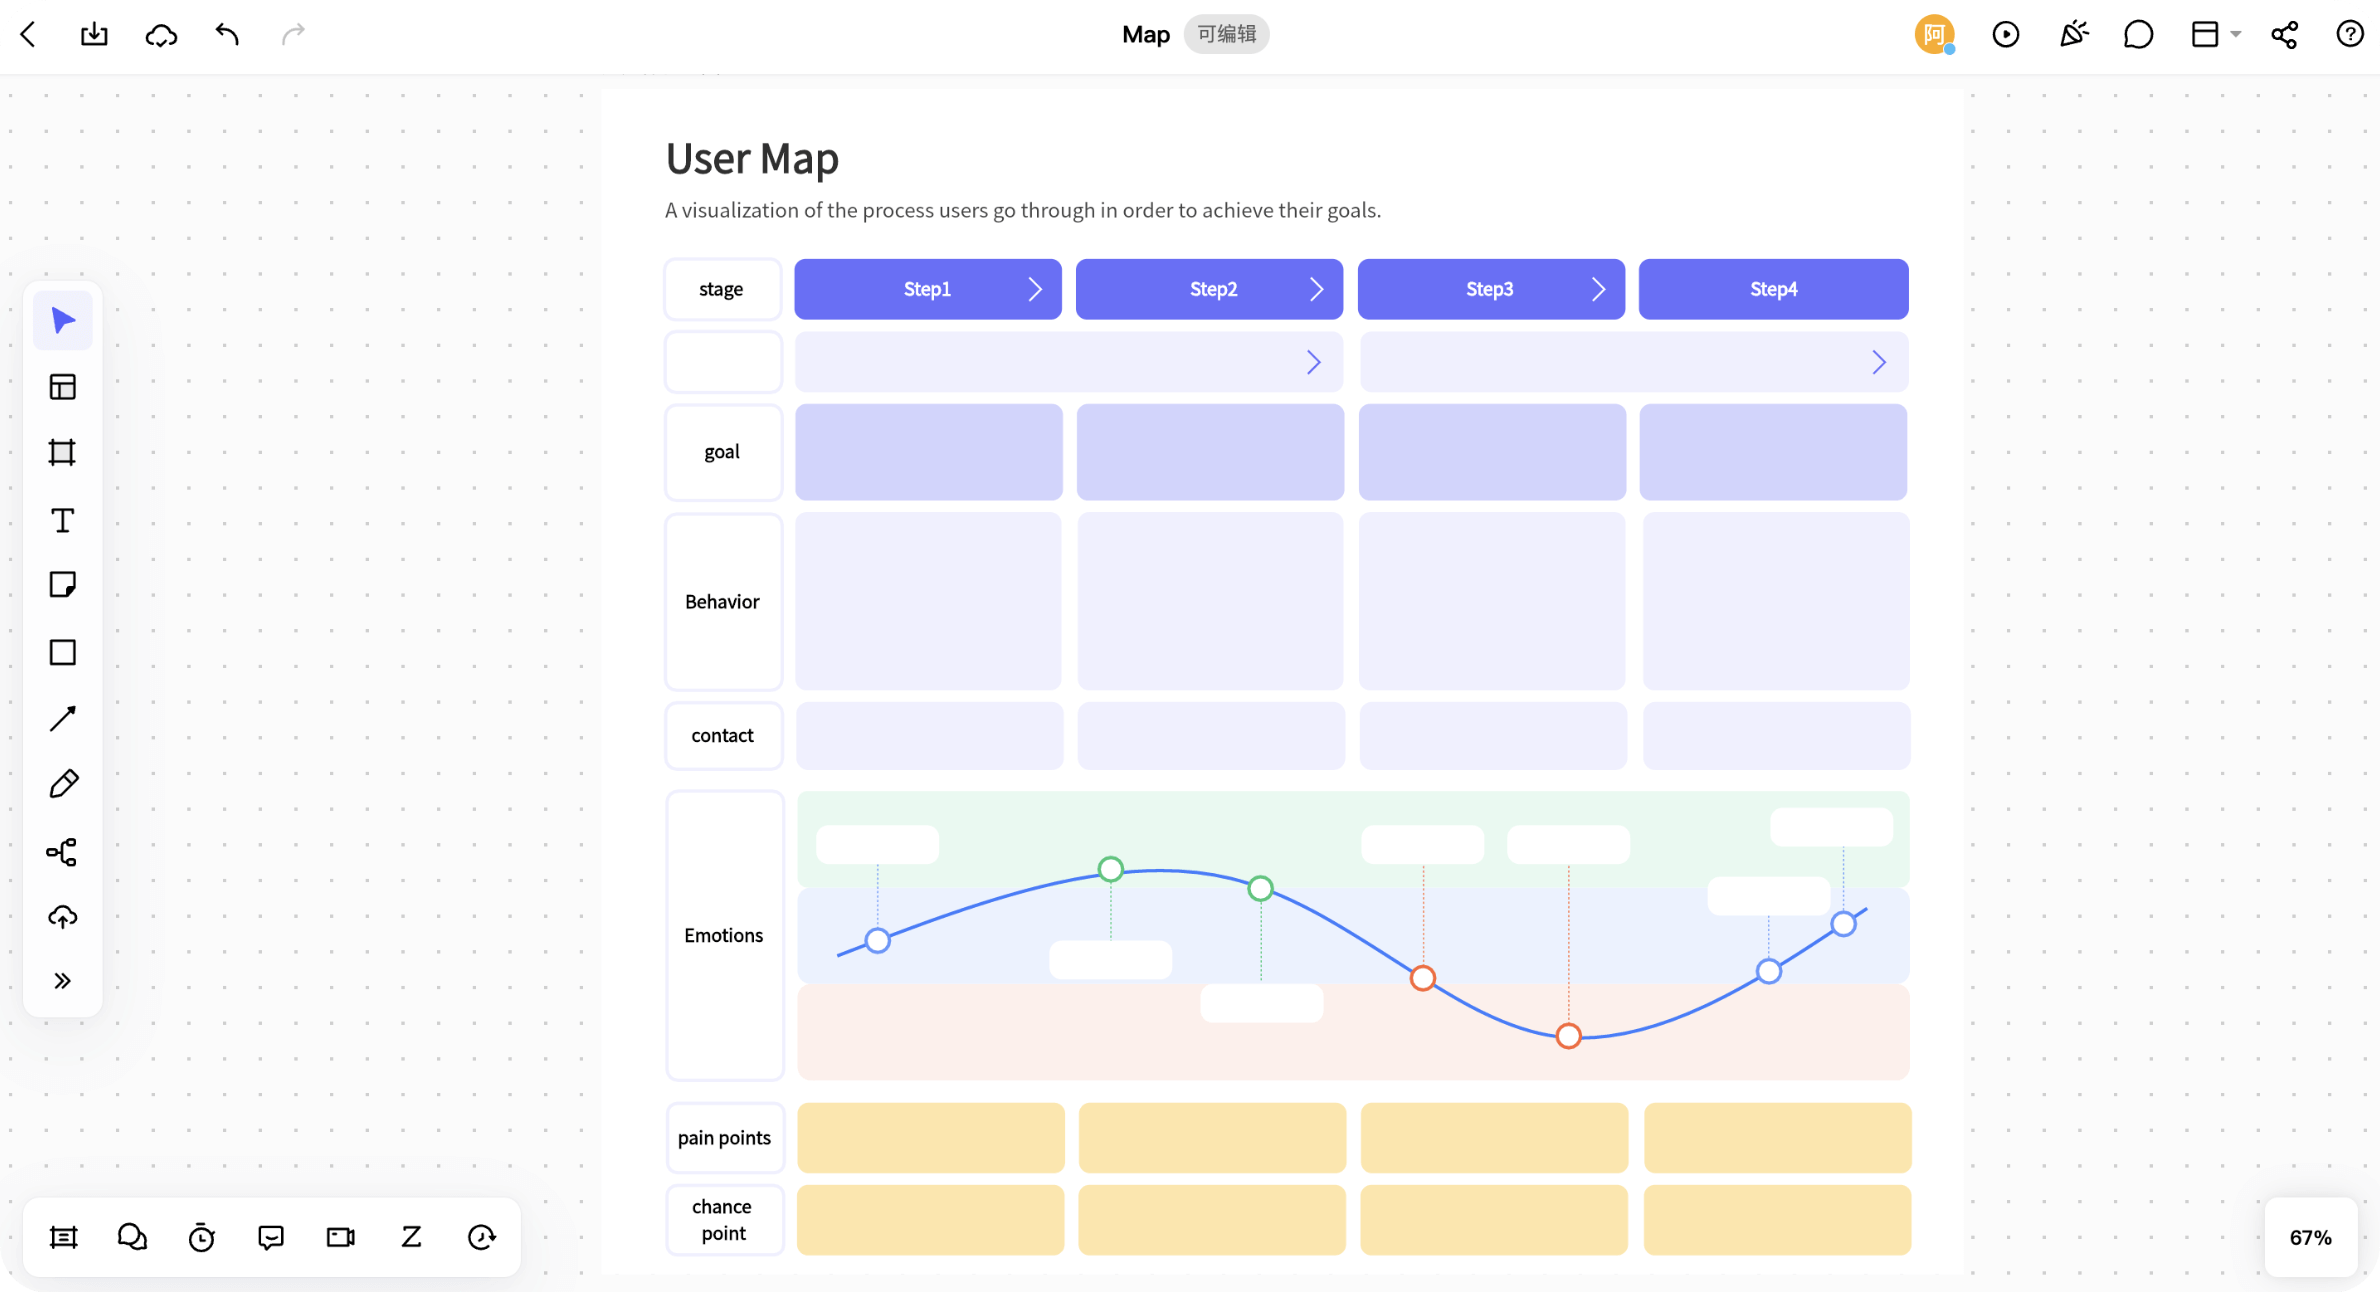Image resolution: width=2380 pixels, height=1292 pixels.
Task: Undo the last action
Action: coord(227,34)
